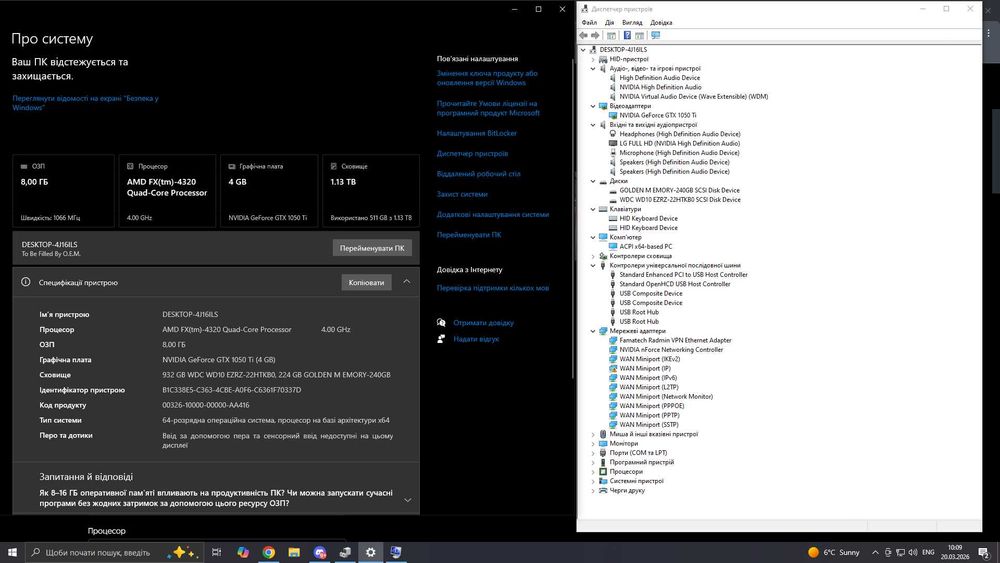Screen dimensions: 1000x563
Task: Open File Explorer from the taskbar
Action: pyautogui.click(x=294, y=552)
